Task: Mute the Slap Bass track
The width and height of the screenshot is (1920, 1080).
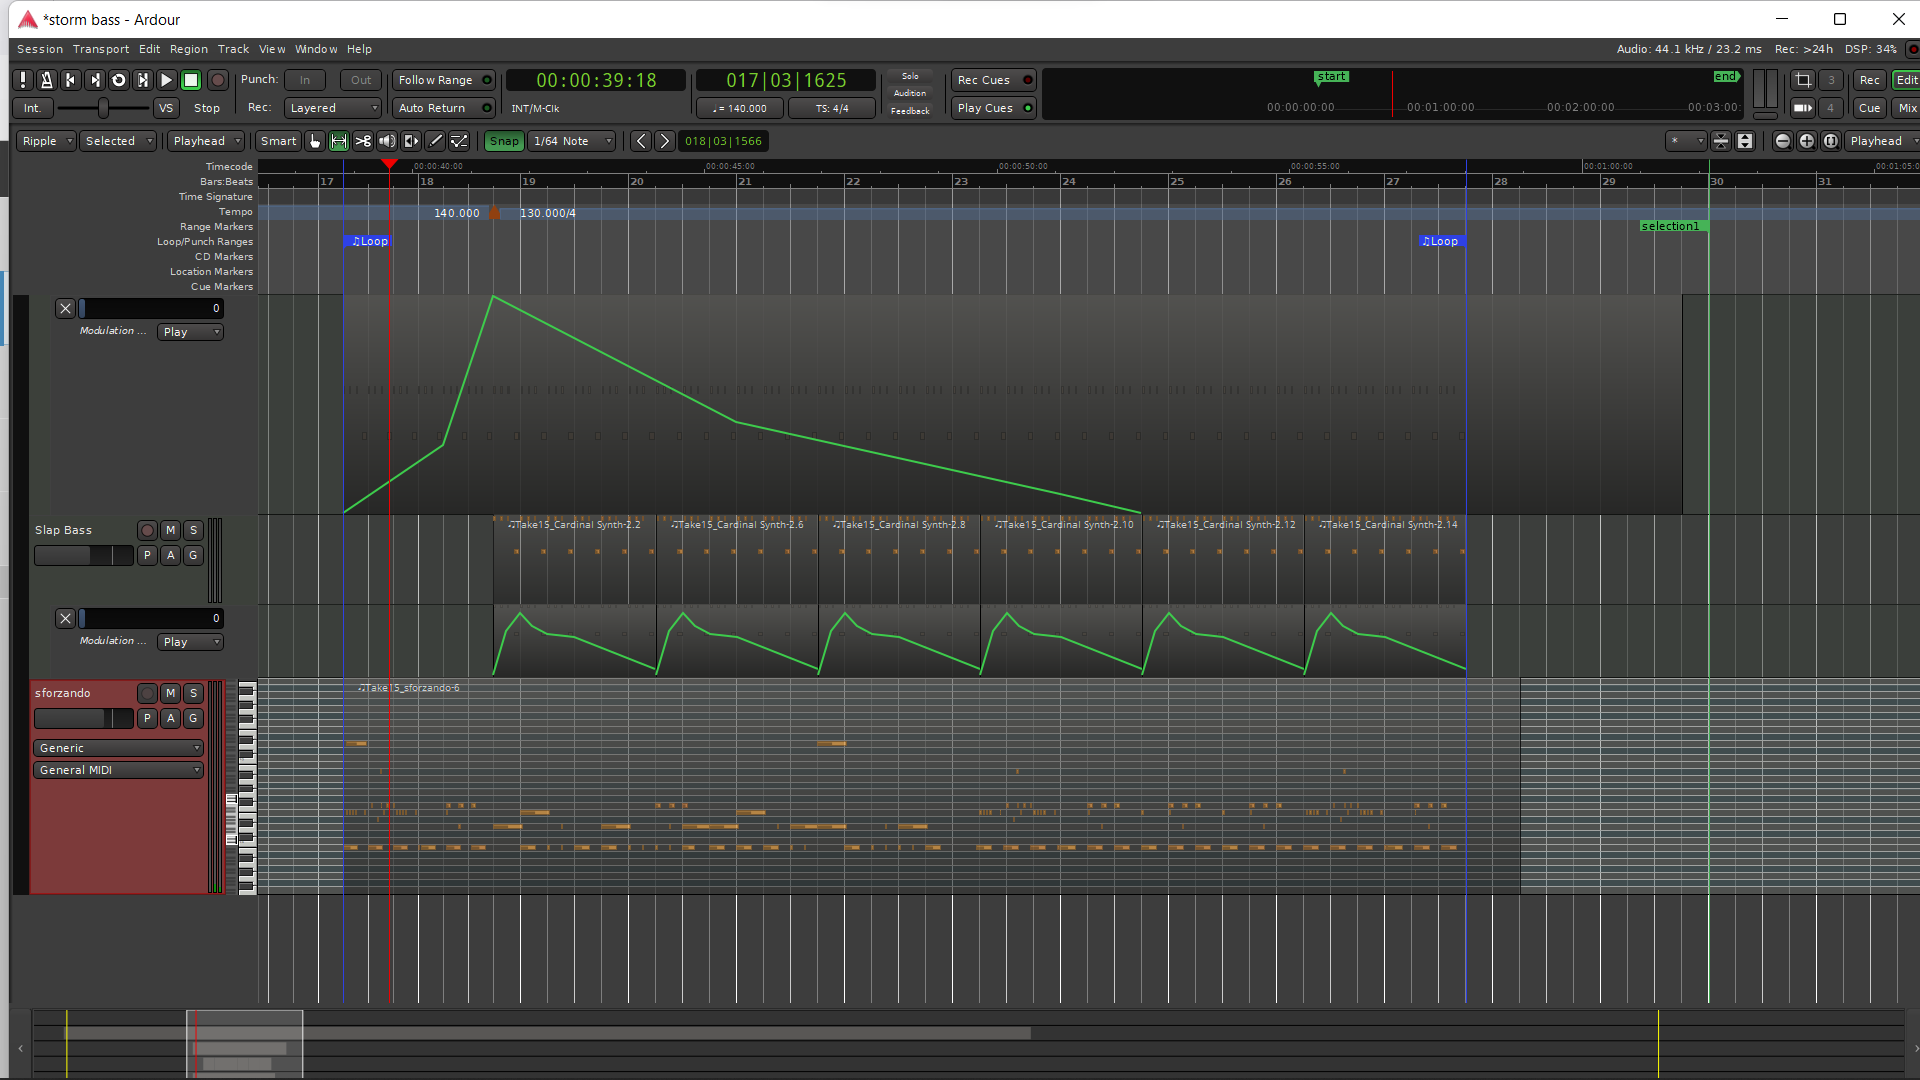Action: click(x=170, y=530)
